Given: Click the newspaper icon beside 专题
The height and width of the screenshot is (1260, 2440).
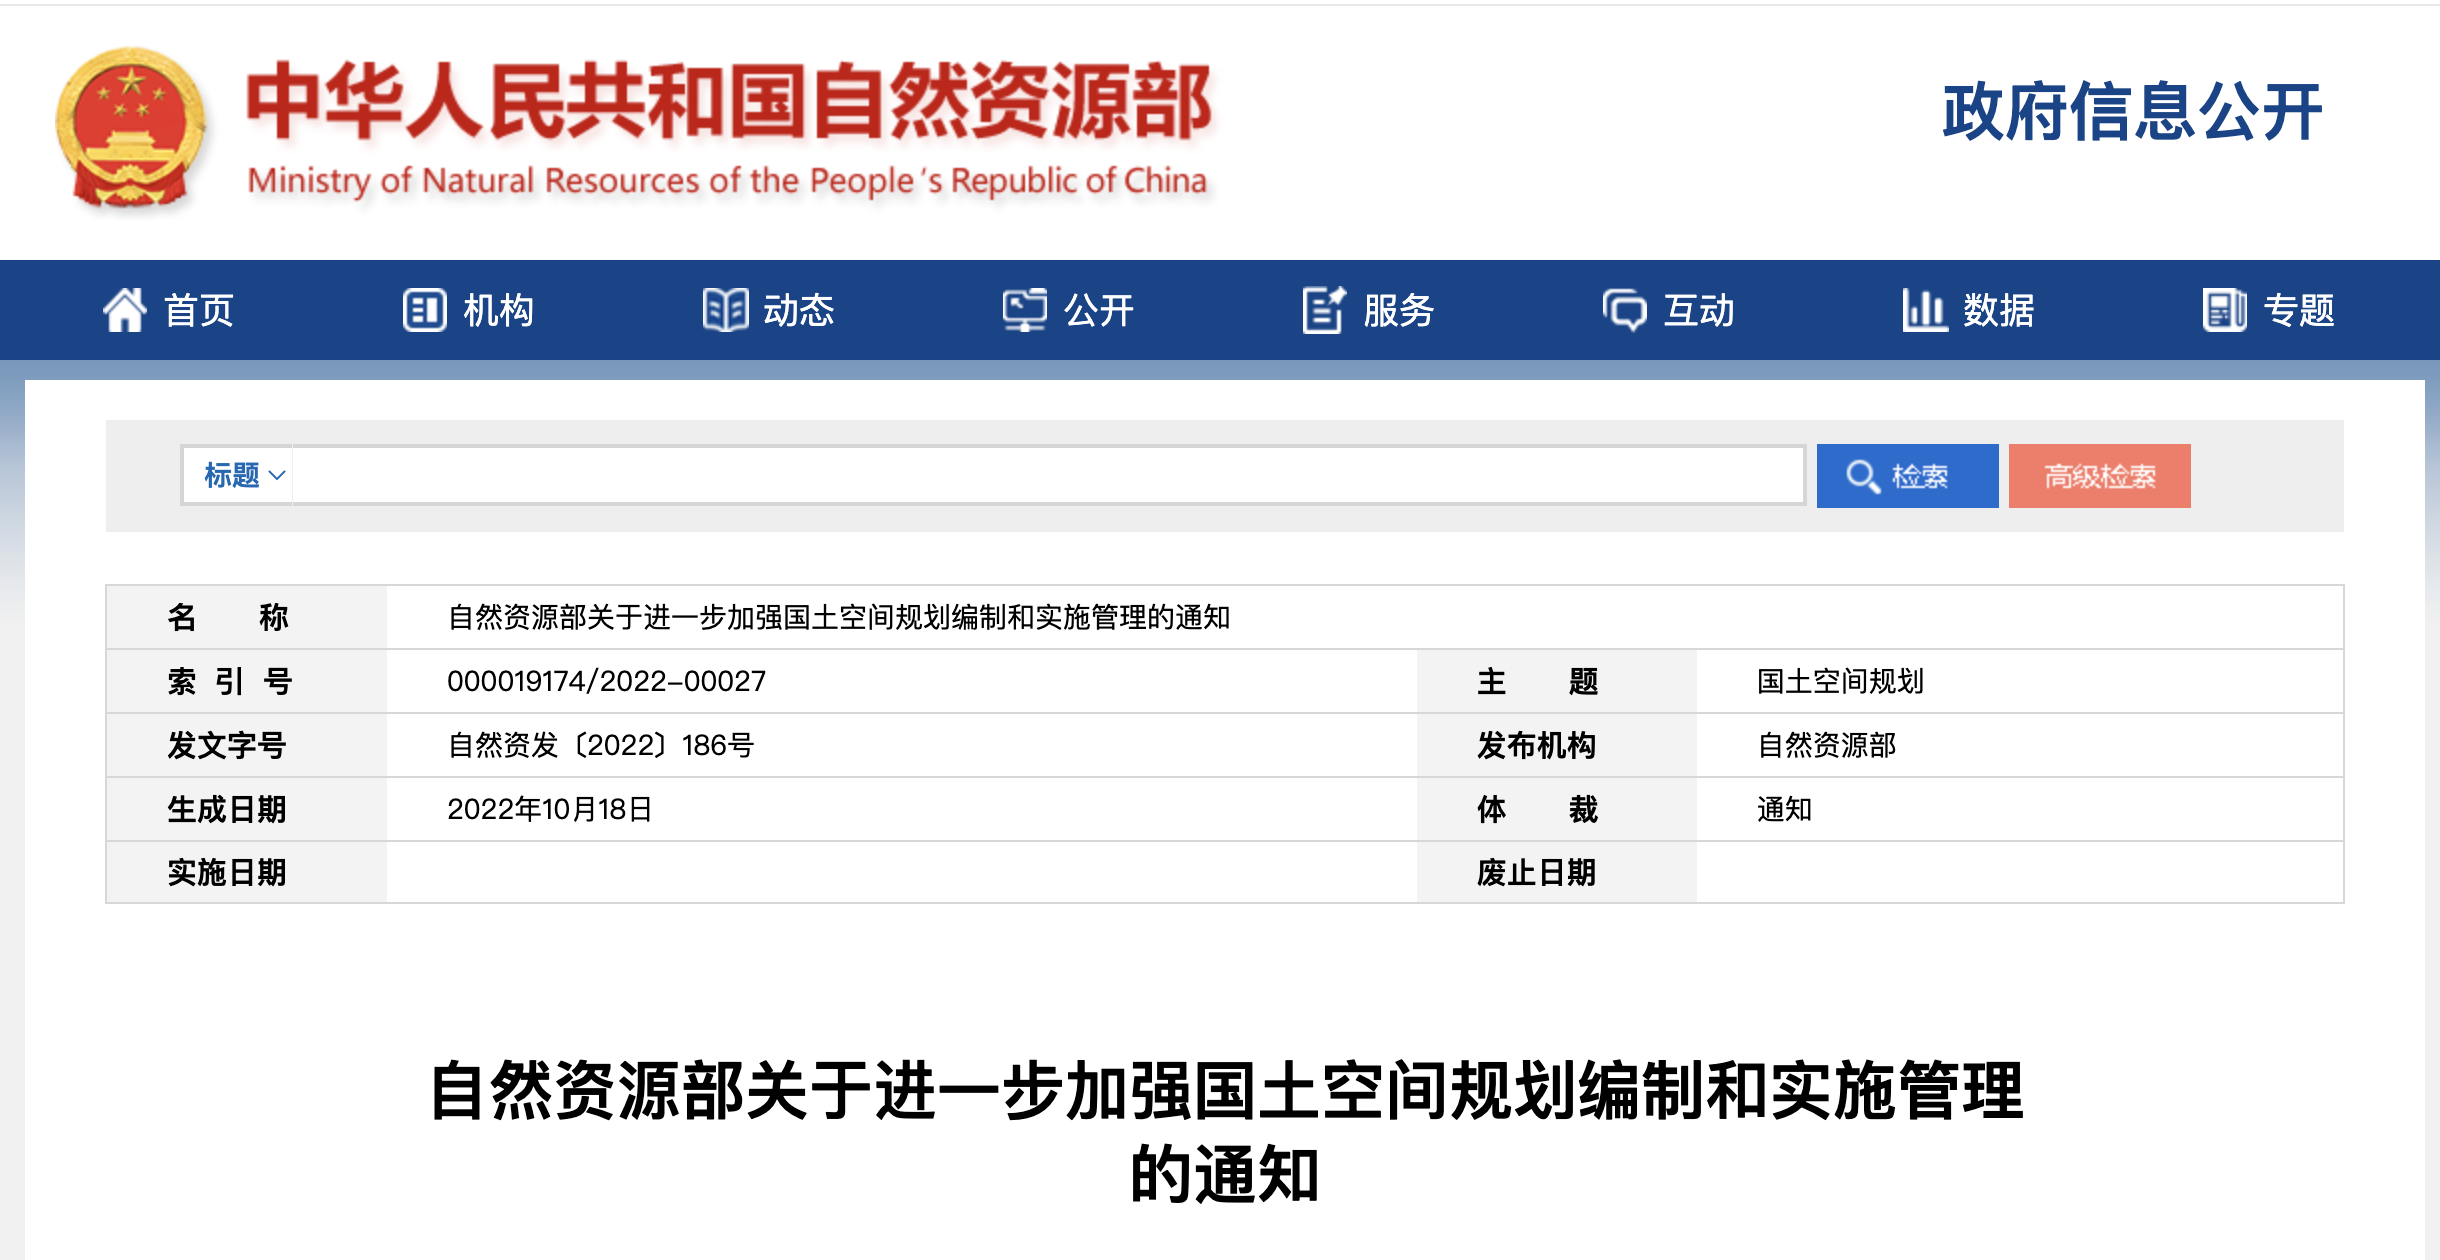Looking at the screenshot, I should [x=2225, y=310].
